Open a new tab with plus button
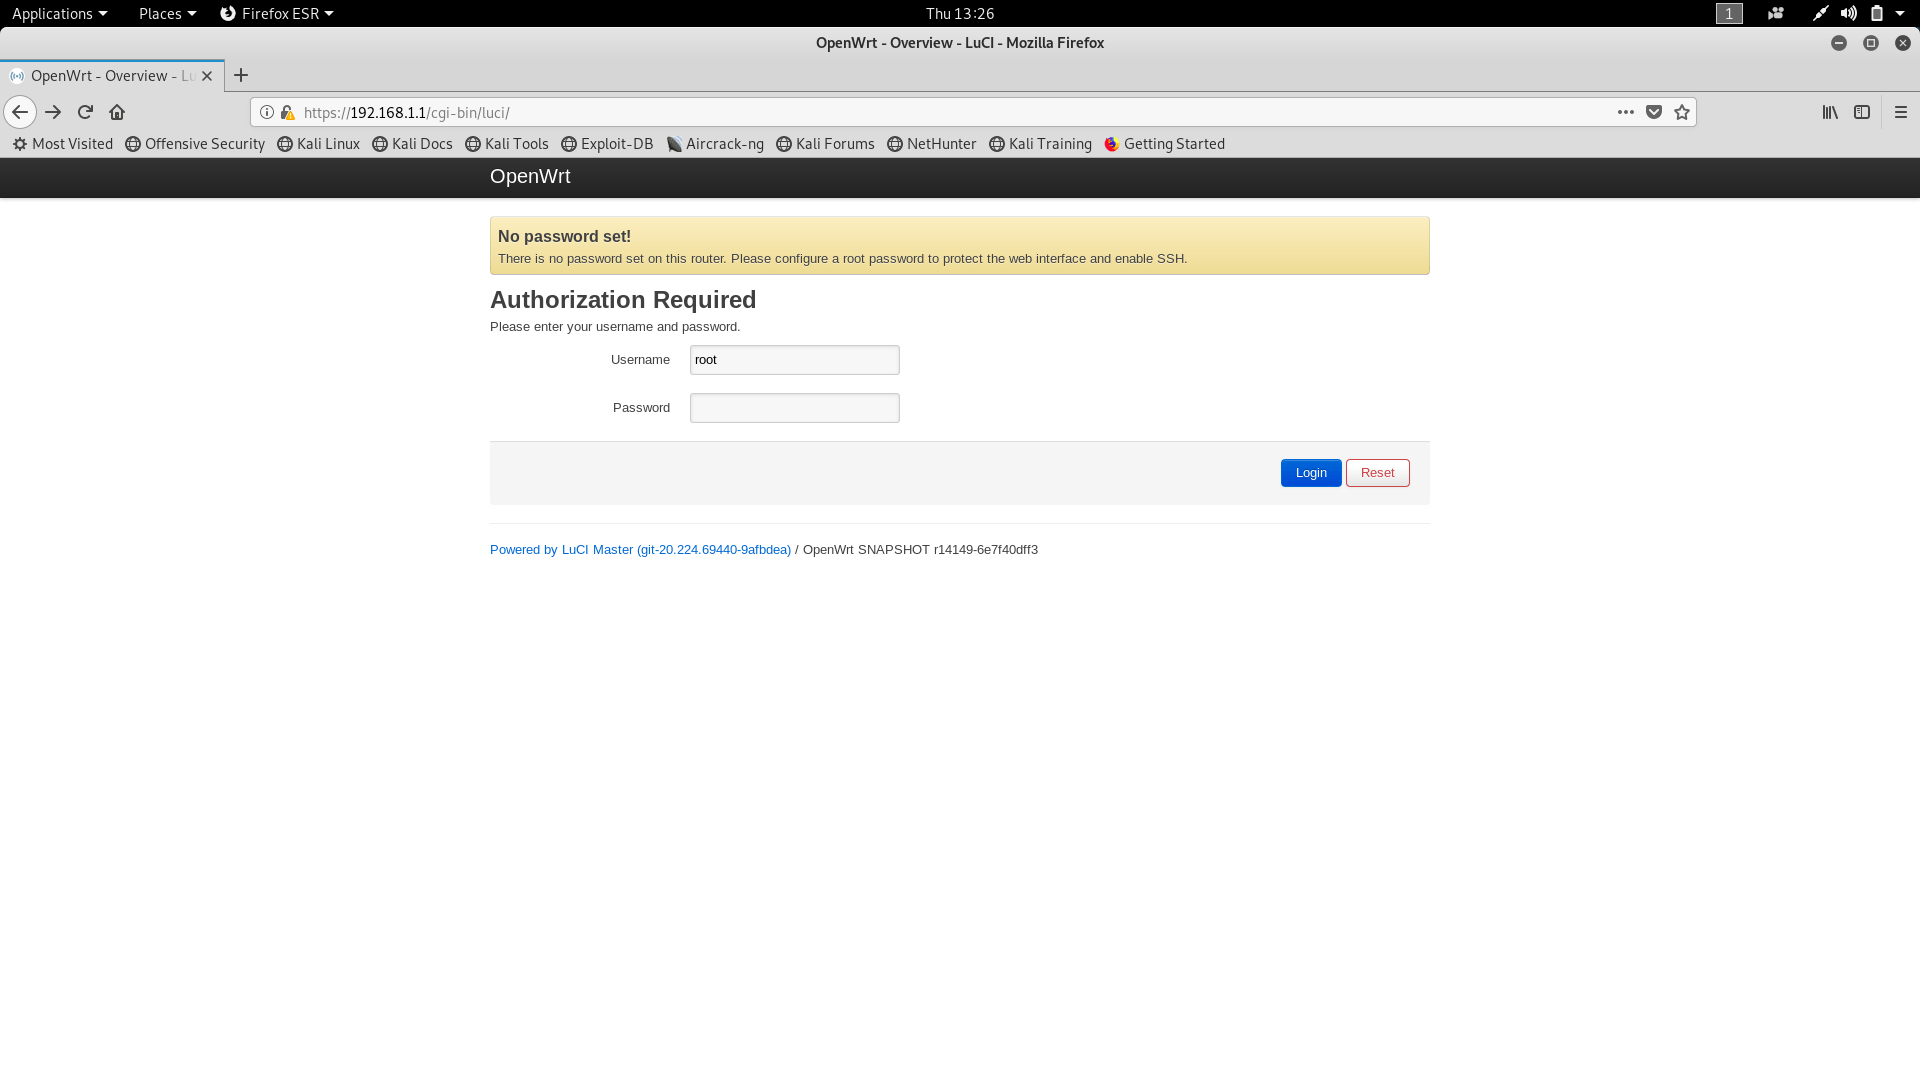Viewport: 1920px width, 1080px height. click(x=241, y=75)
